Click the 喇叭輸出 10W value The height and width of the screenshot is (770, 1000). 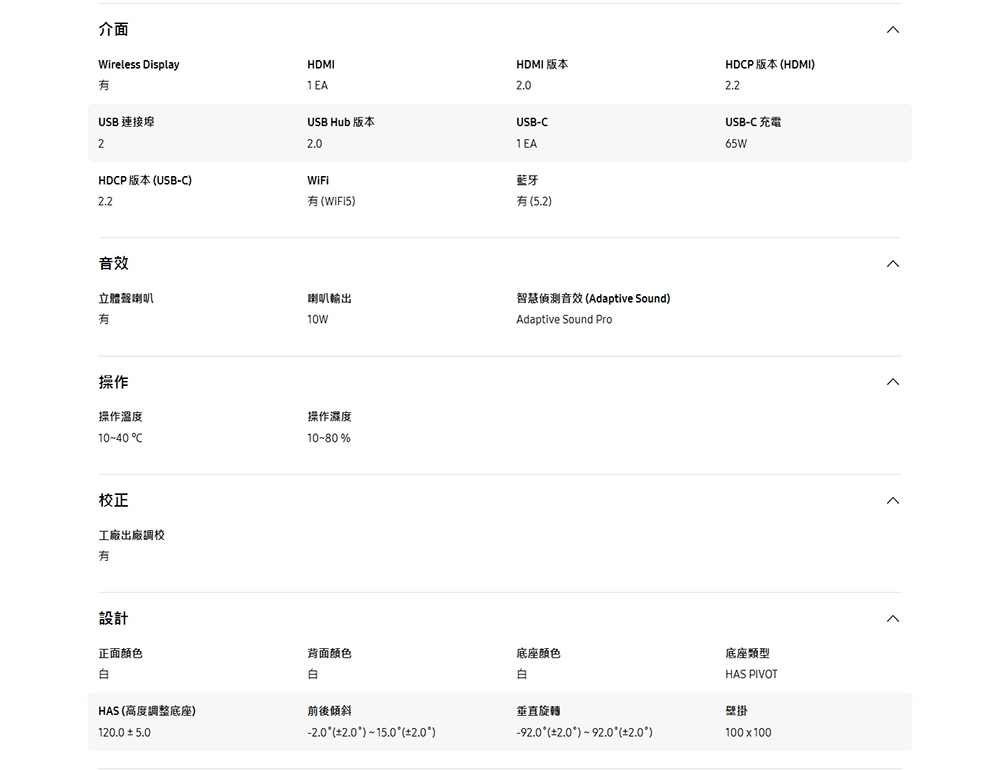tap(315, 319)
